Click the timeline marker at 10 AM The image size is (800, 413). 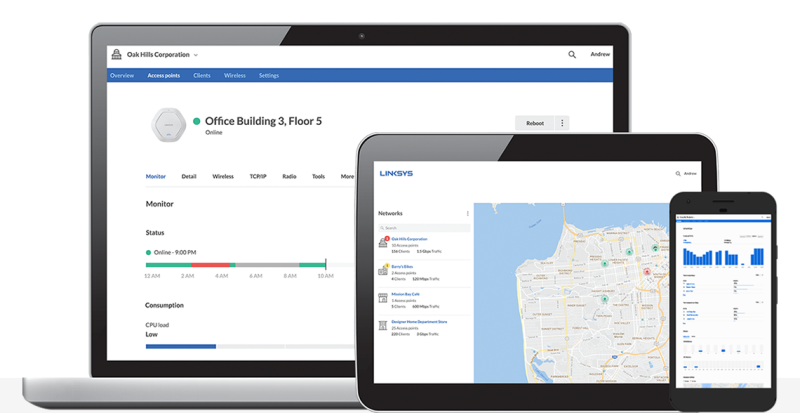(326, 264)
